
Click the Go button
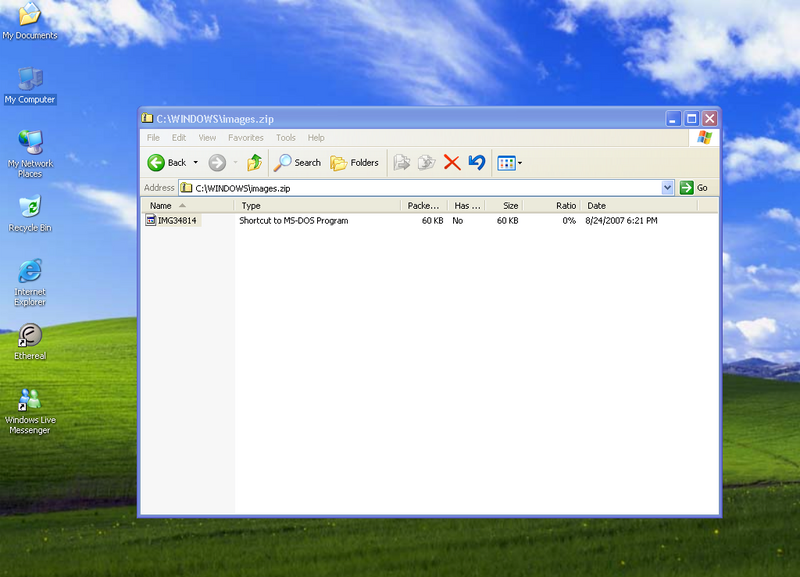click(x=694, y=188)
